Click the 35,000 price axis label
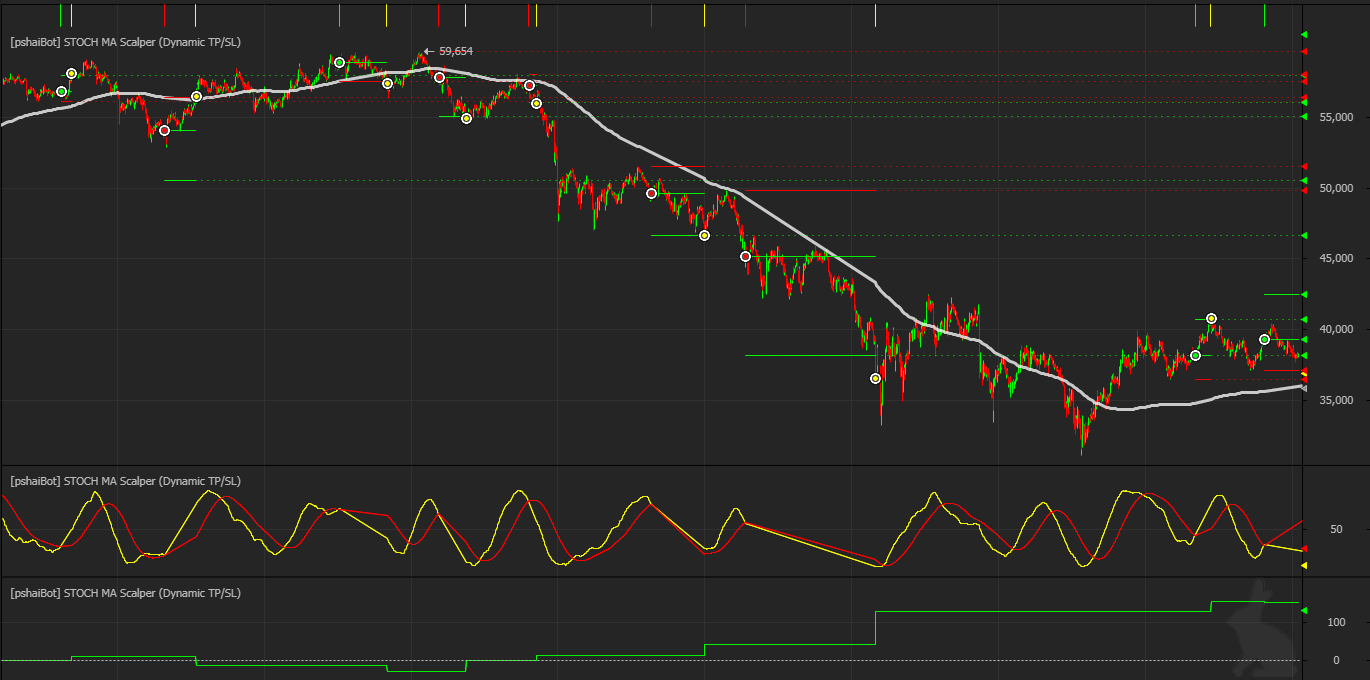The width and height of the screenshot is (1370, 680). (1336, 400)
